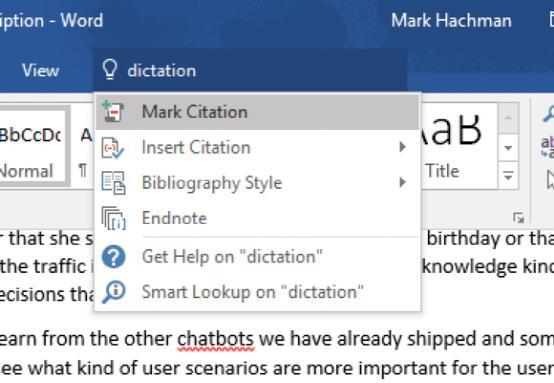Click the Insert Citation icon
This screenshot has width=554, height=383.
pos(112,147)
